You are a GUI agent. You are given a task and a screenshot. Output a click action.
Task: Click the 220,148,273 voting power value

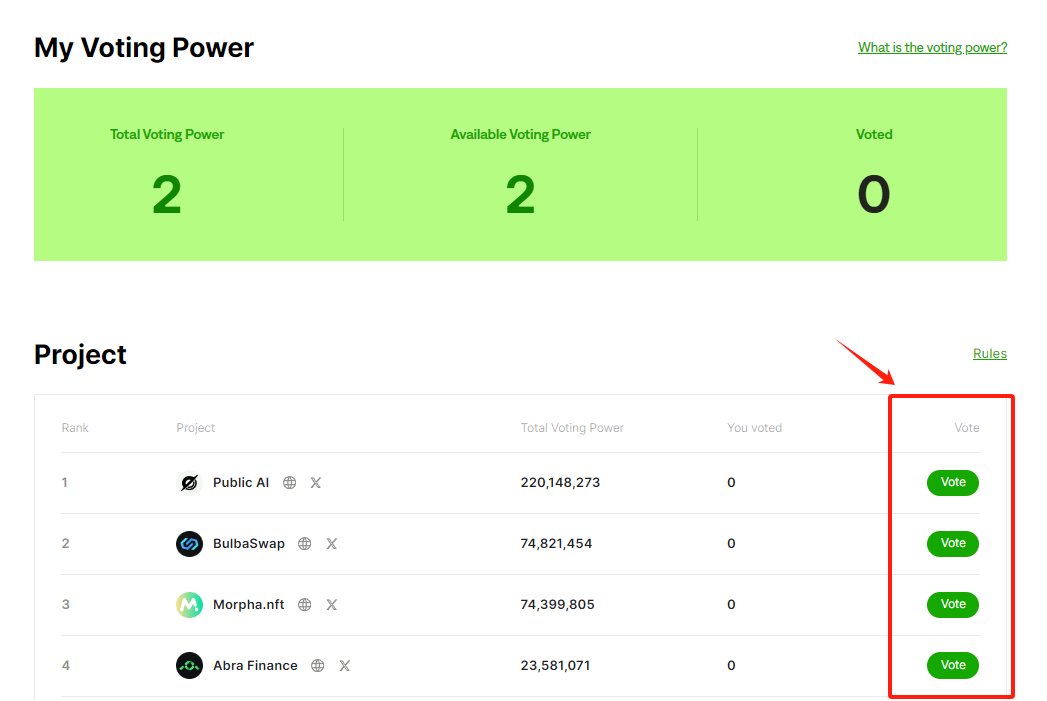560,483
